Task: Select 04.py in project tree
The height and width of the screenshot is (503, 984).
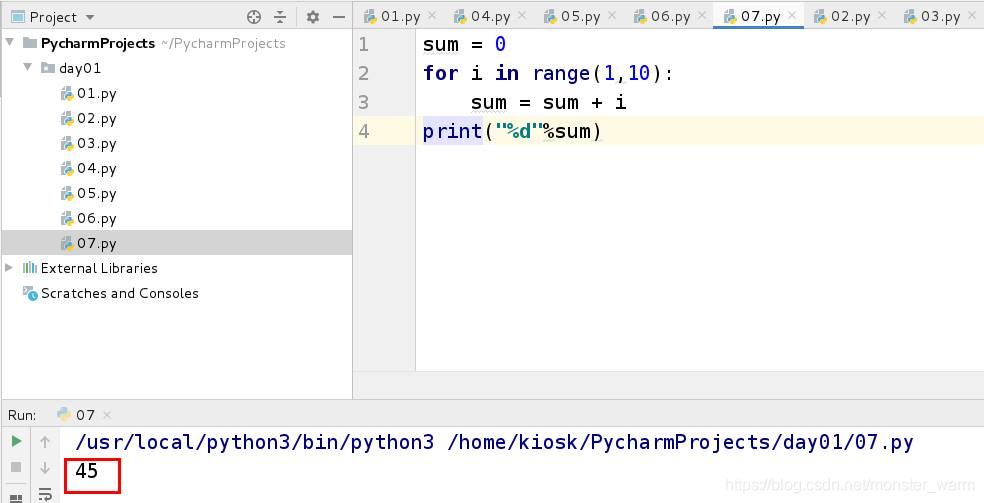Action: point(88,169)
